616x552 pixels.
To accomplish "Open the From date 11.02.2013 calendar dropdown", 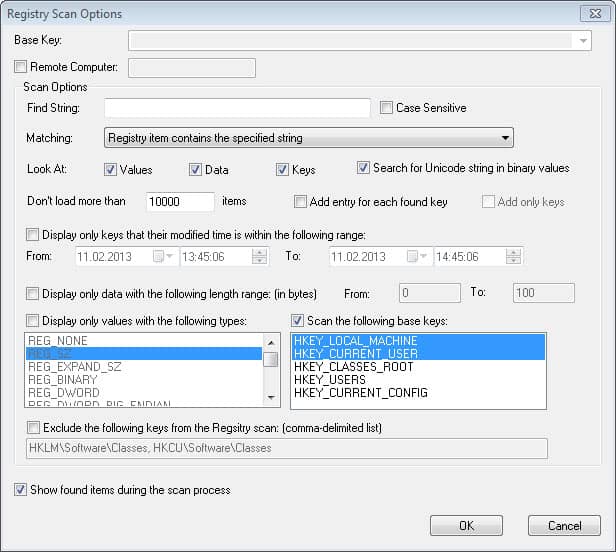I will pos(163,257).
